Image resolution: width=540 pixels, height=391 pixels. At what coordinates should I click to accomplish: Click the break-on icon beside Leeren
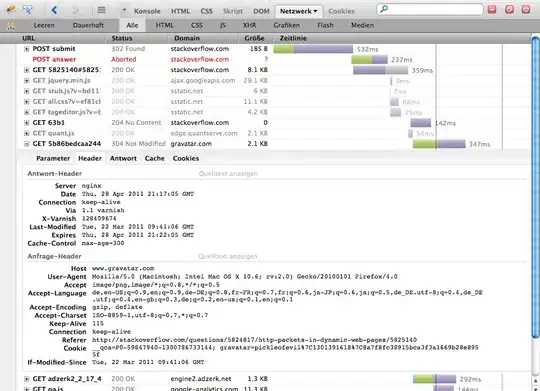(11, 25)
